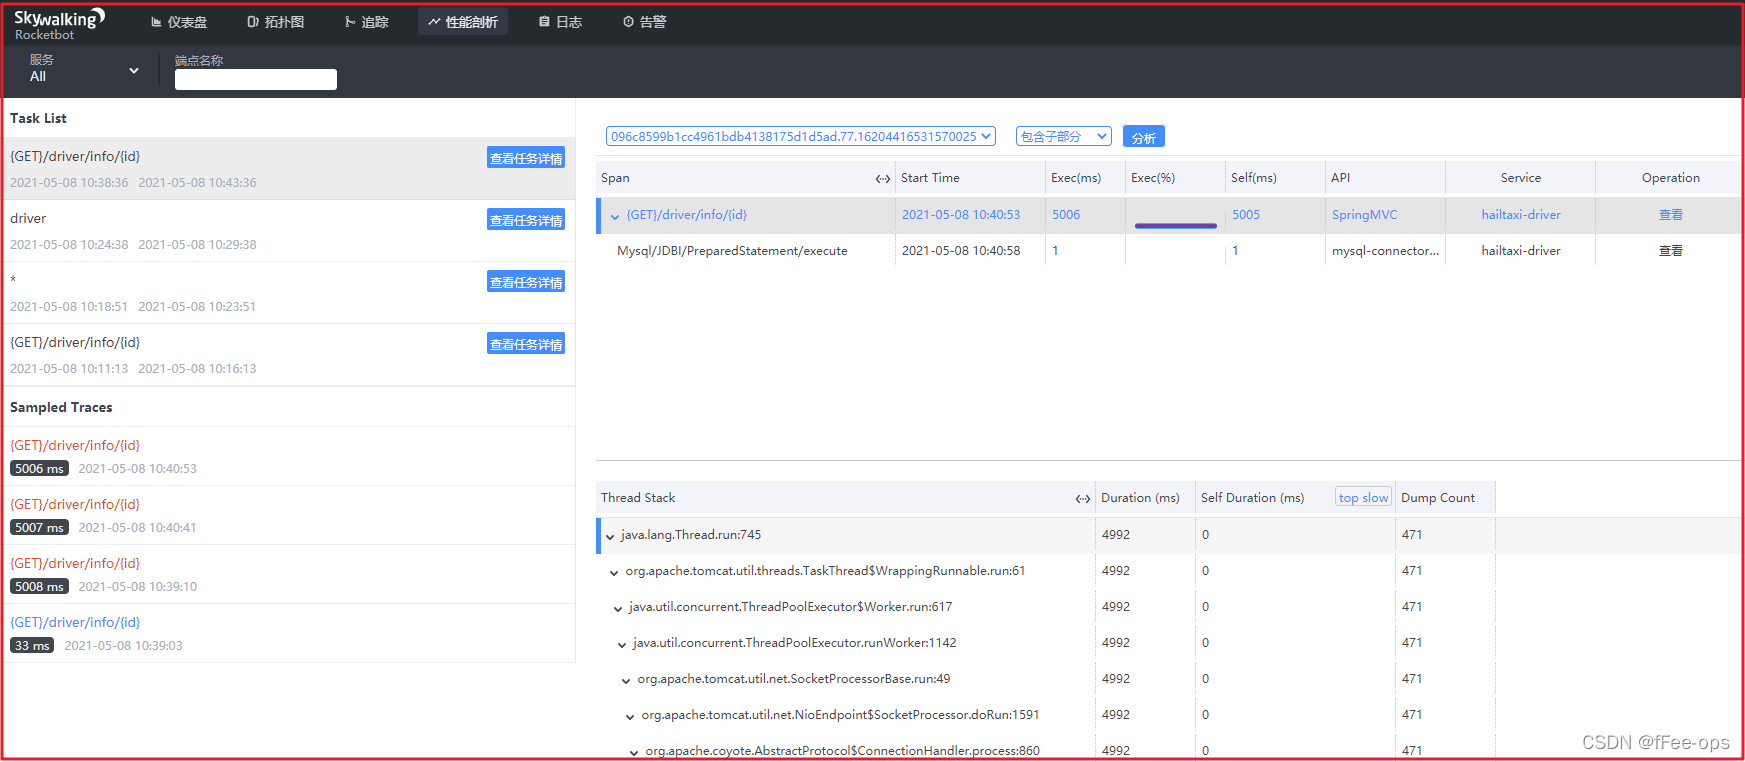This screenshot has height=762, width=1745.
Task: Click the SpringMVC API cell
Action: pyautogui.click(x=1365, y=215)
